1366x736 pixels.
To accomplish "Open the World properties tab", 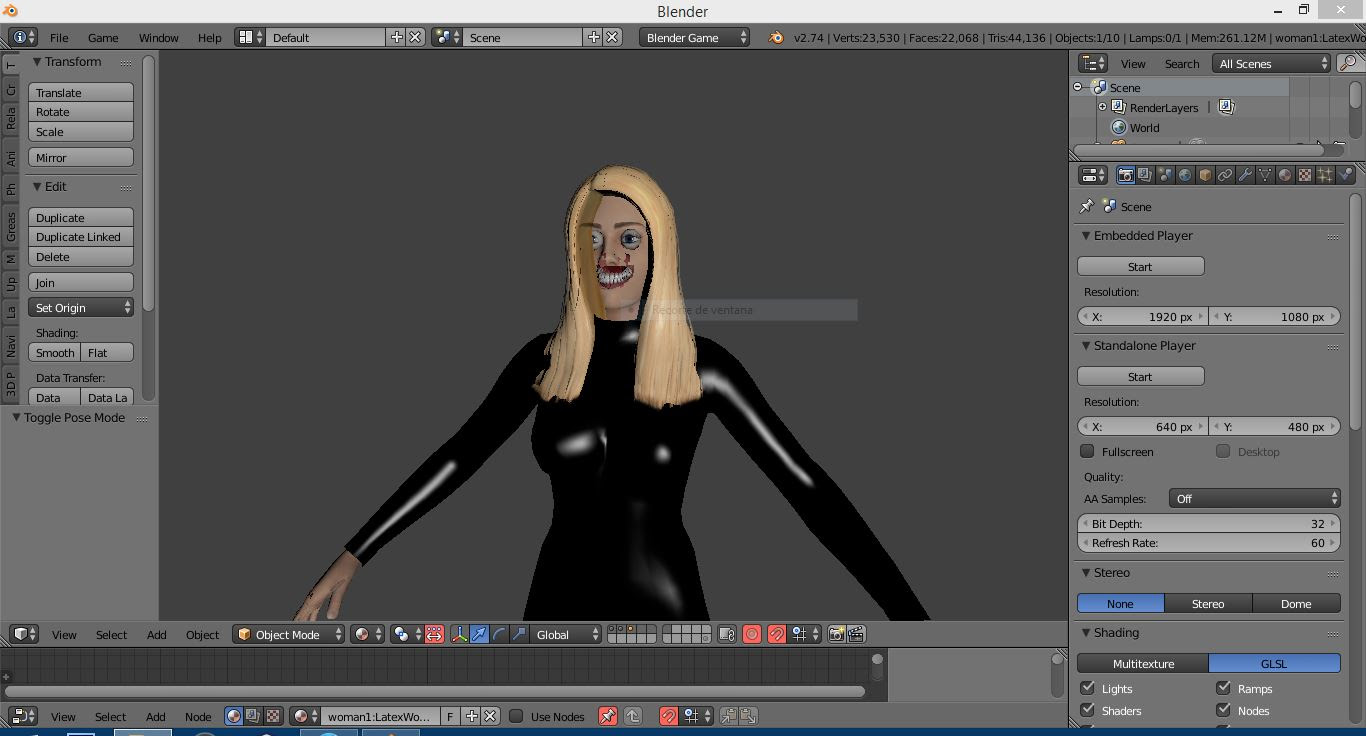I will [1185, 175].
